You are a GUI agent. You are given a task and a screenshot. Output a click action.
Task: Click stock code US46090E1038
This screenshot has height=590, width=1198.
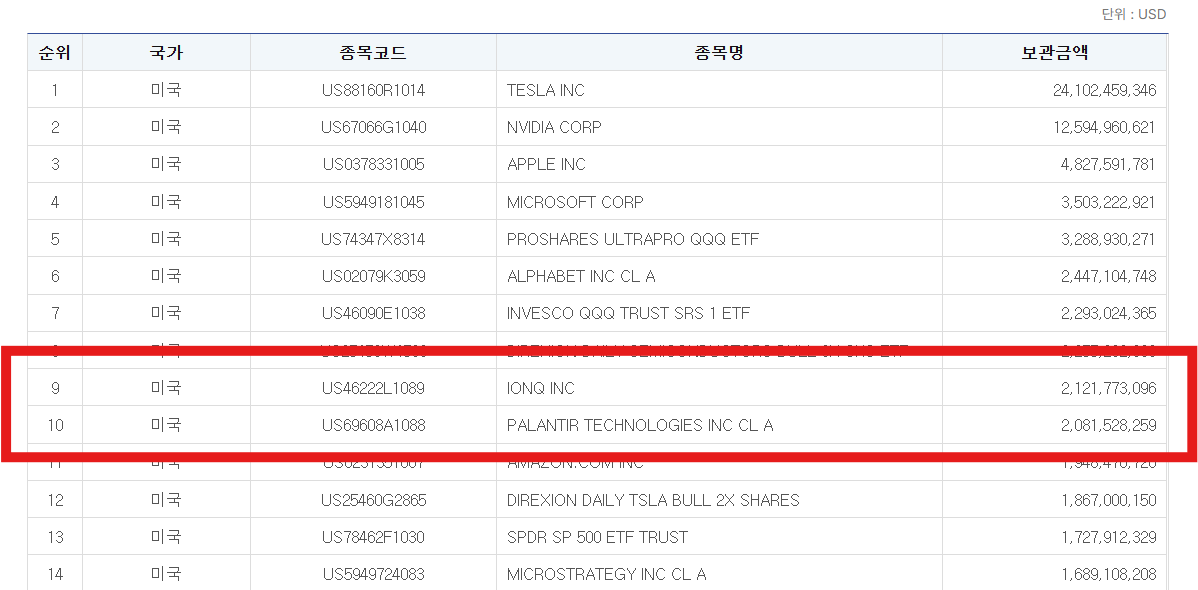point(373,313)
